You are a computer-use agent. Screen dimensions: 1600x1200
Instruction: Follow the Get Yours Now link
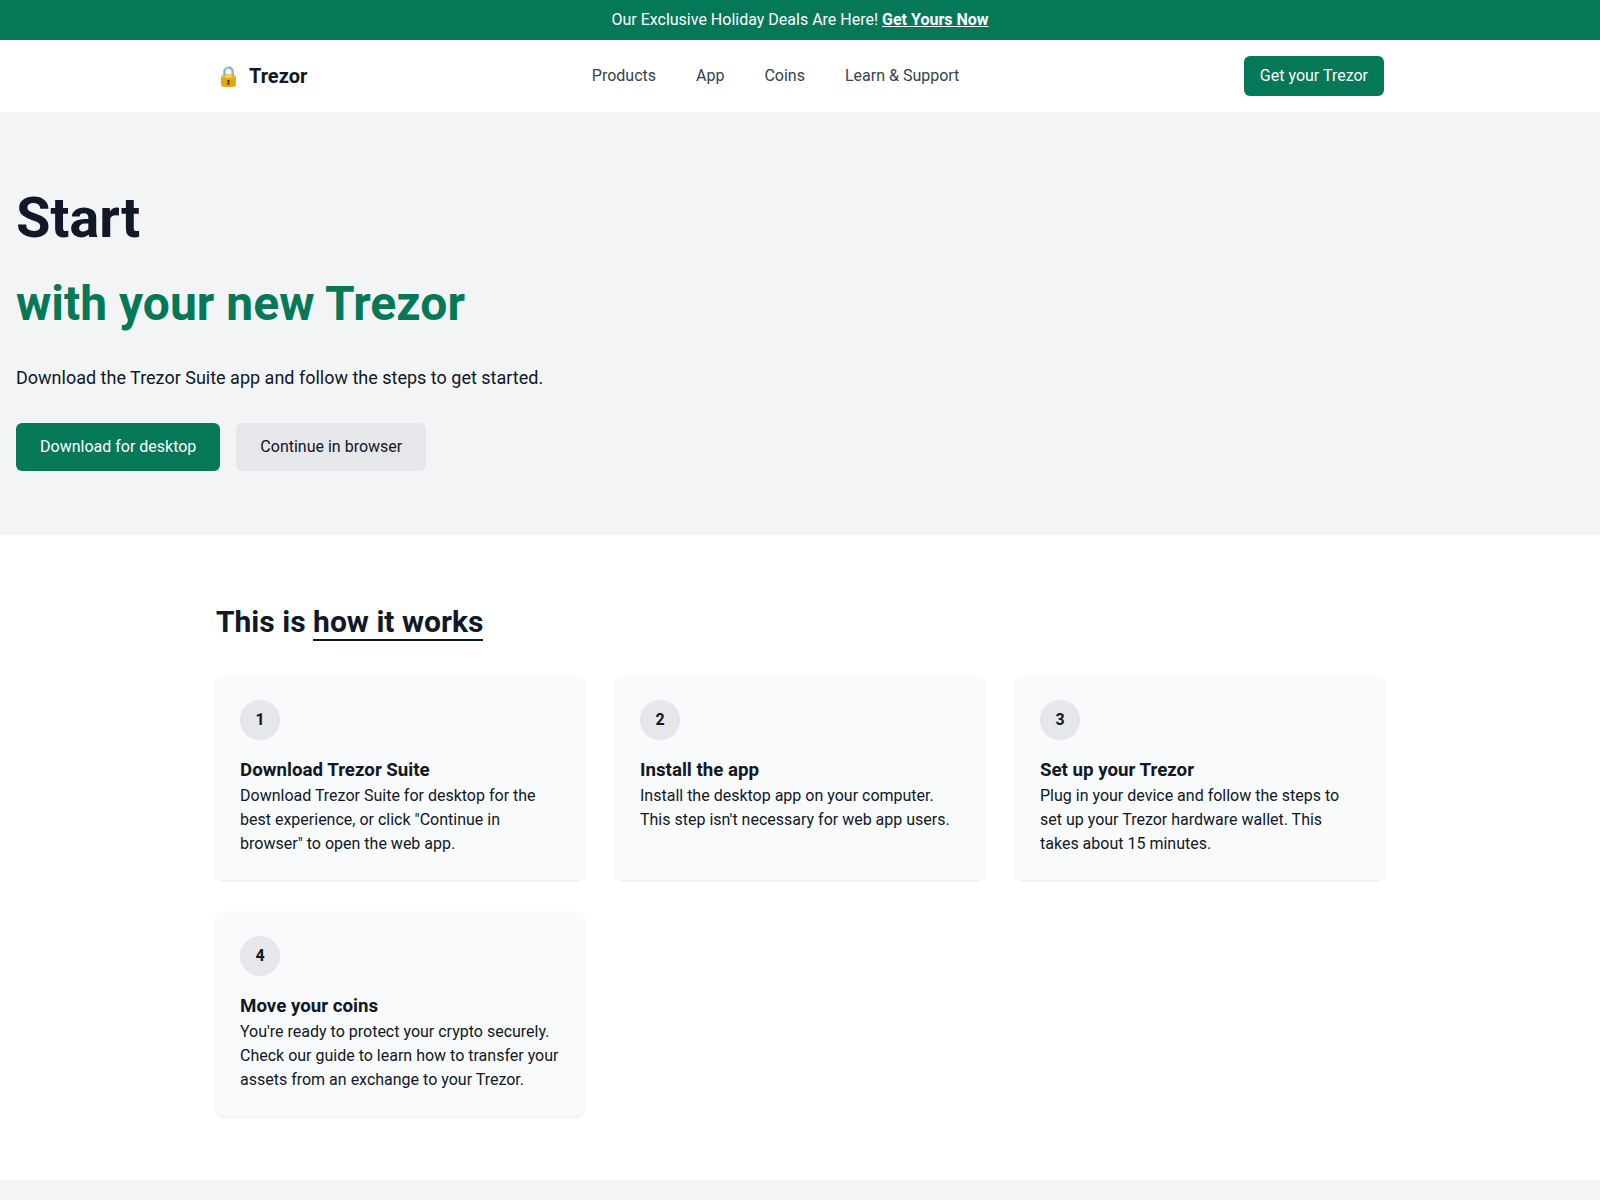click(x=935, y=20)
